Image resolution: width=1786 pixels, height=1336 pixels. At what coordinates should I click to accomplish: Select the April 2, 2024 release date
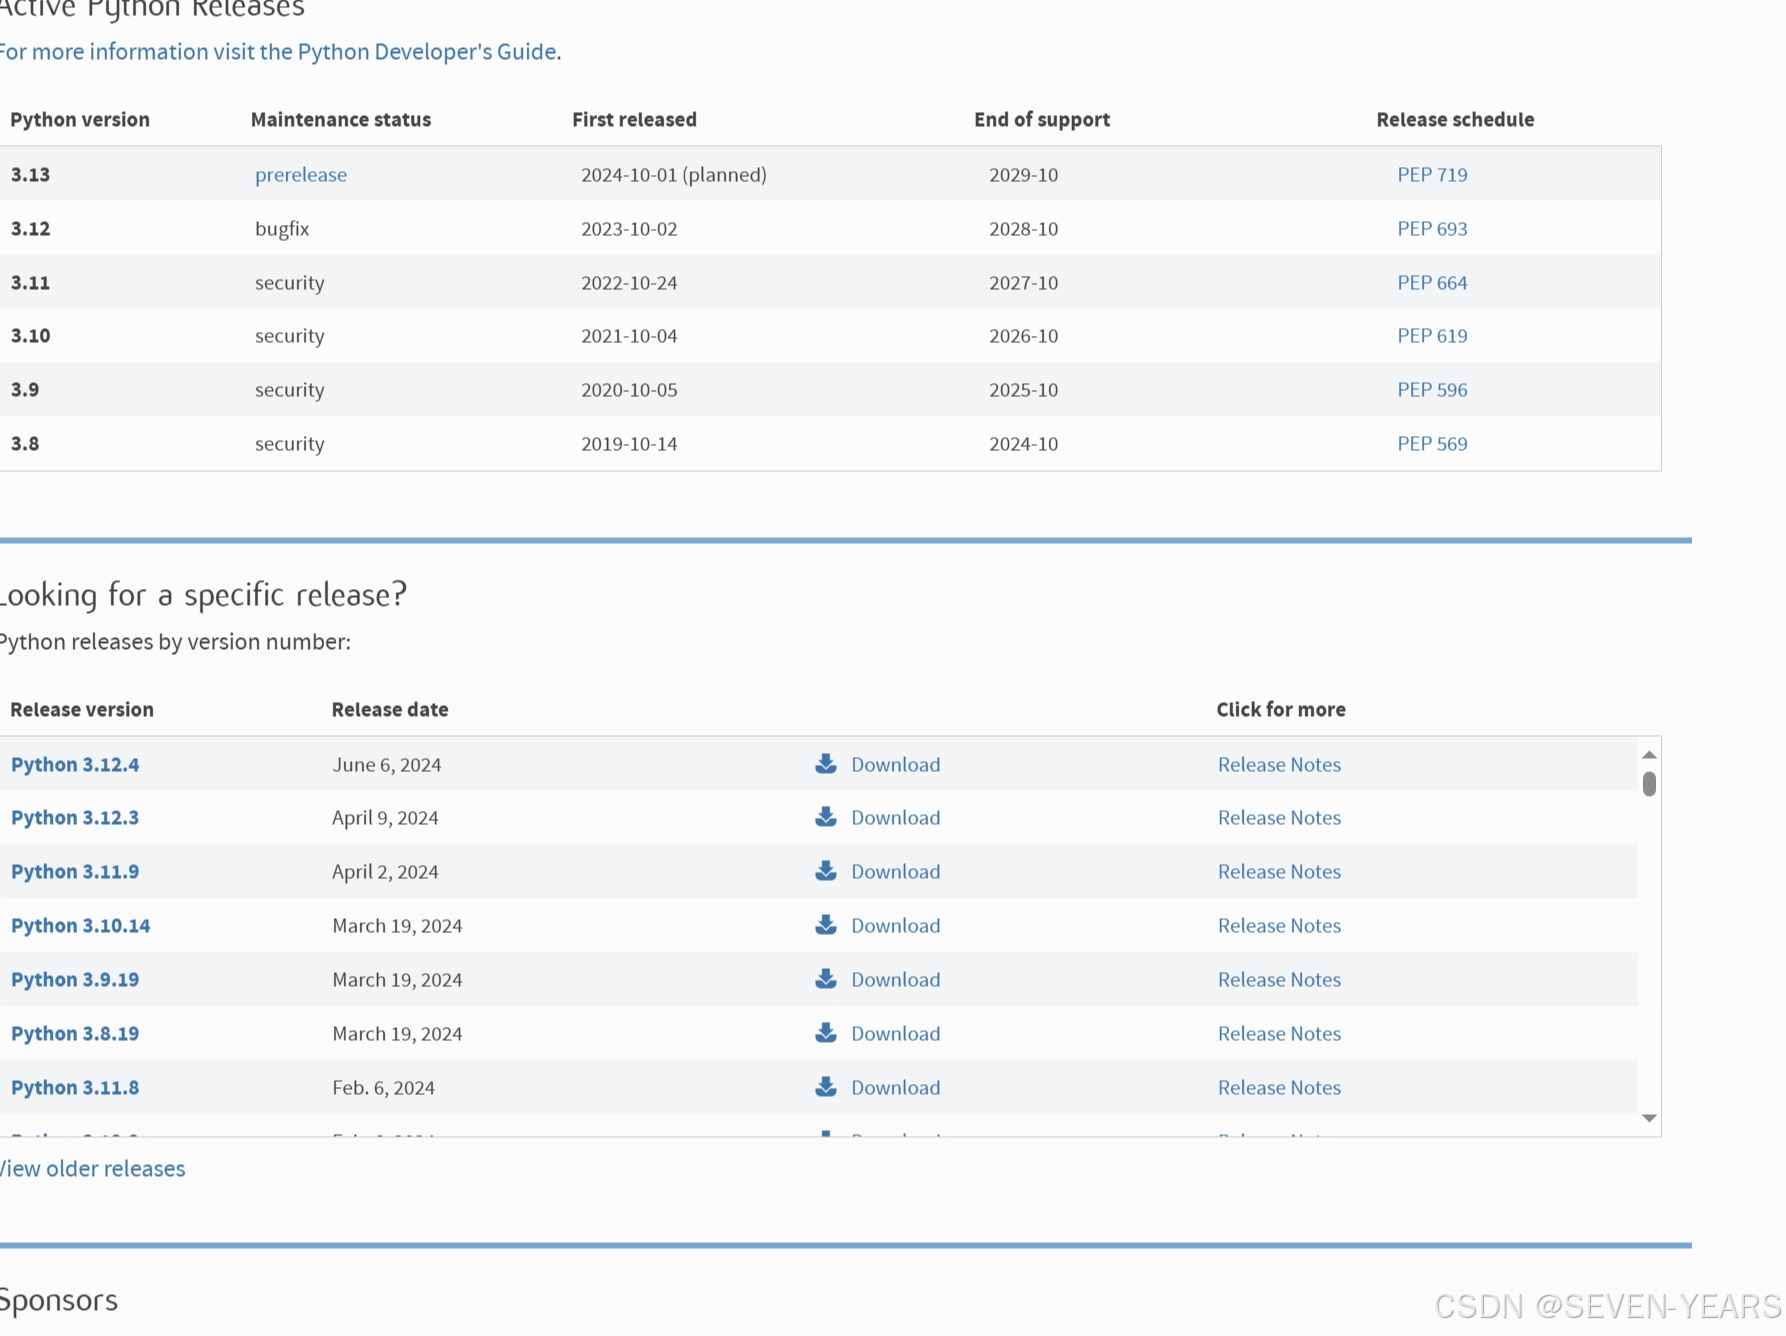click(385, 871)
